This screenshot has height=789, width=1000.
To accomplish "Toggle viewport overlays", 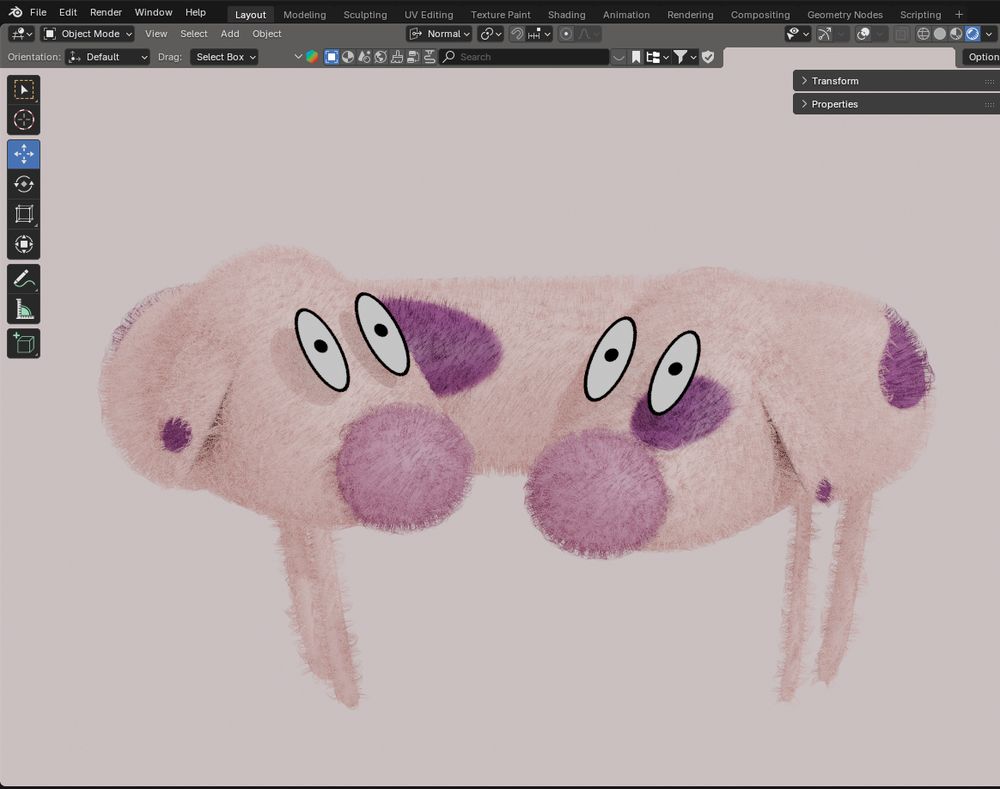I will click(864, 34).
